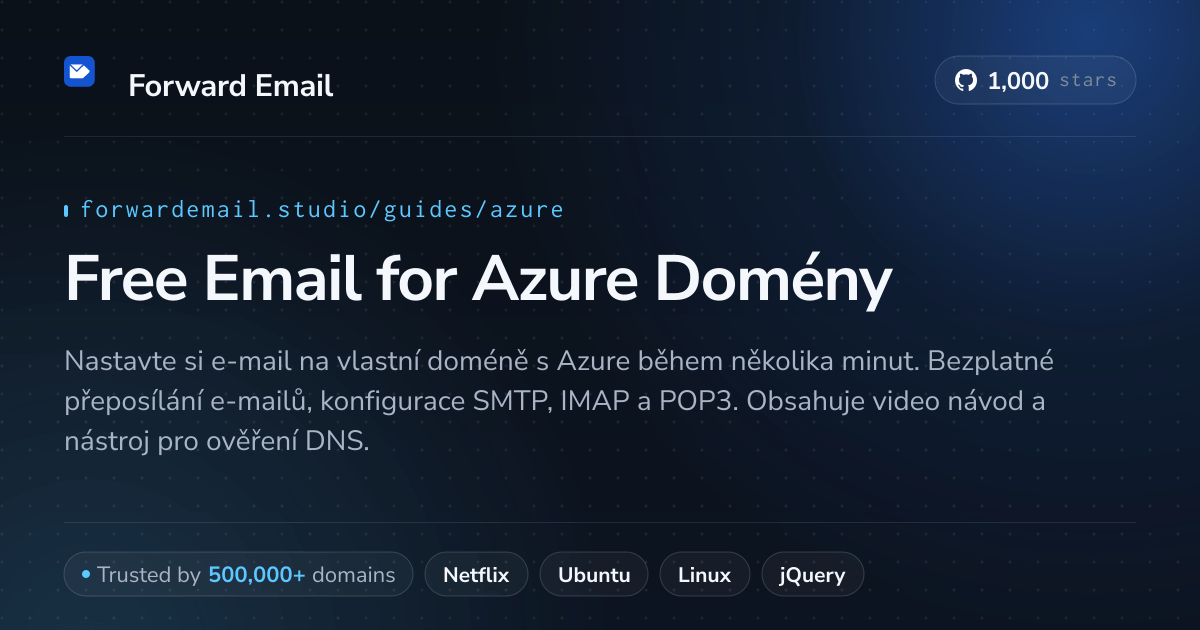The width and height of the screenshot is (1200, 630).
Task: Open the 1,000 stars GitHub badge
Action: (x=1035, y=81)
